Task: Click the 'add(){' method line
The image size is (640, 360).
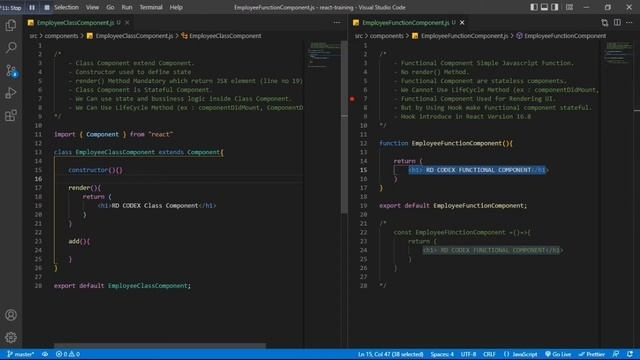Action: click(79, 241)
